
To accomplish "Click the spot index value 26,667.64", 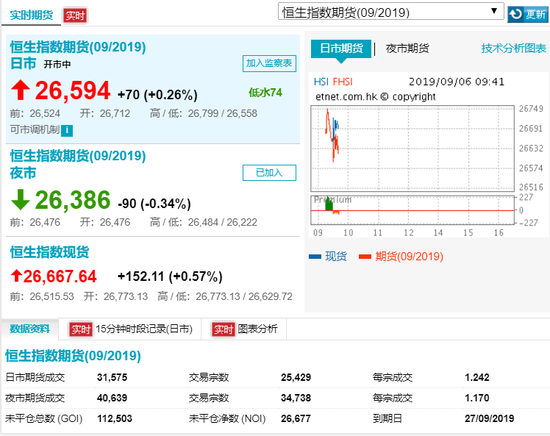I will tap(60, 276).
